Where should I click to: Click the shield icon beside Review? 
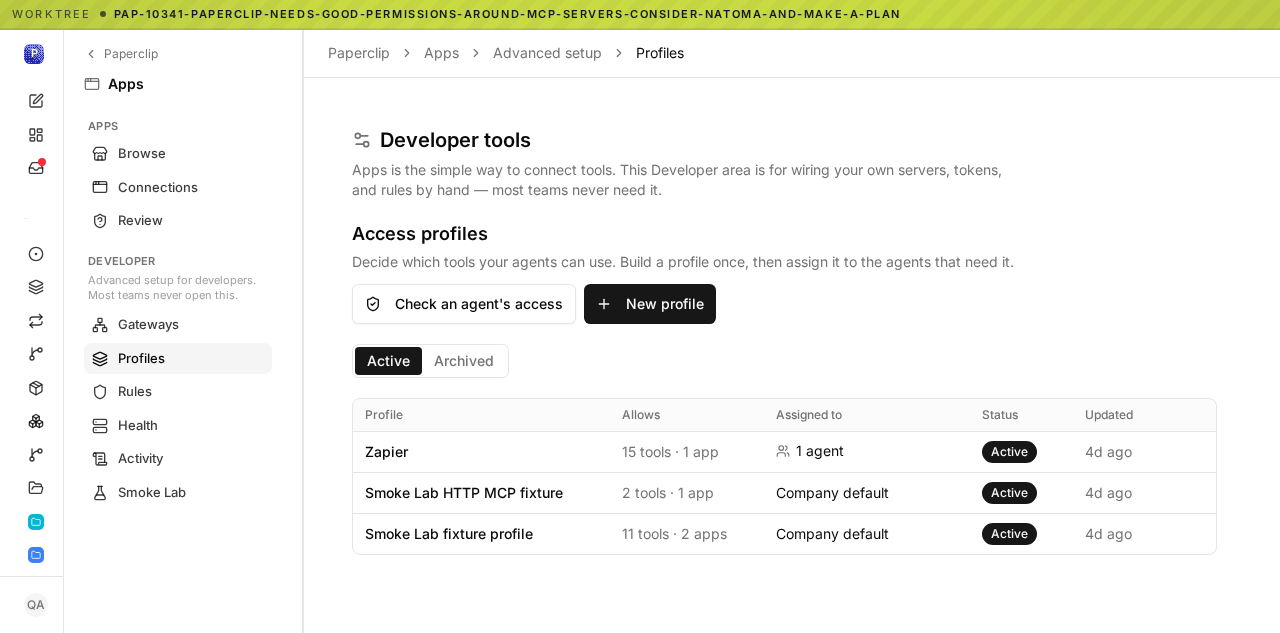coord(100,221)
